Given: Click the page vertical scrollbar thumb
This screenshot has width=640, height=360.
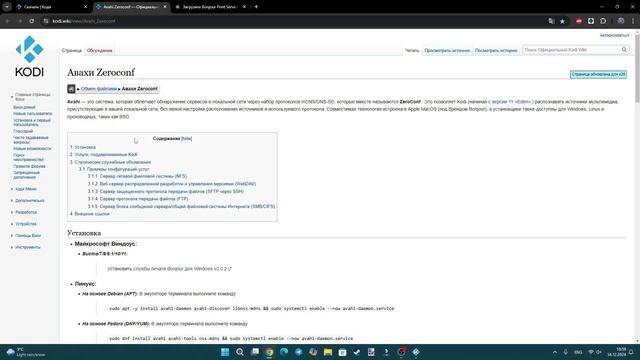Looking at the screenshot, I should tap(638, 69).
